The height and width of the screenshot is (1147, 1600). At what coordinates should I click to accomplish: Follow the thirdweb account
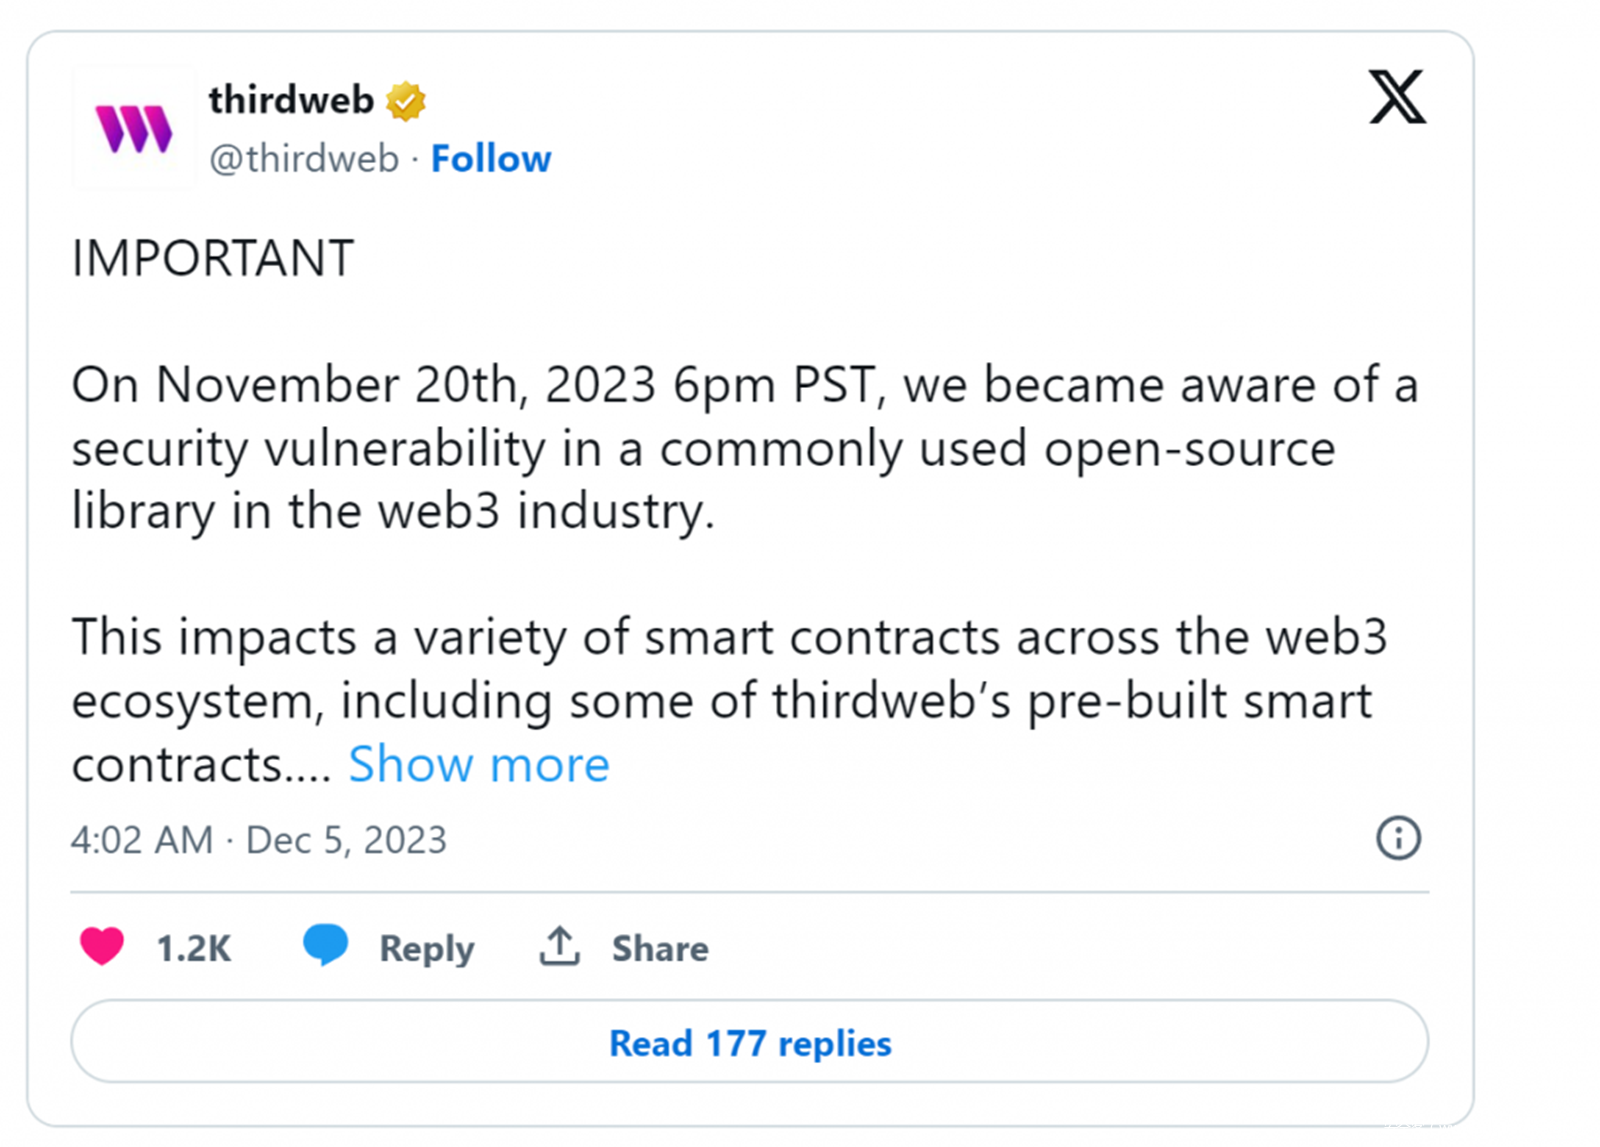(x=490, y=159)
